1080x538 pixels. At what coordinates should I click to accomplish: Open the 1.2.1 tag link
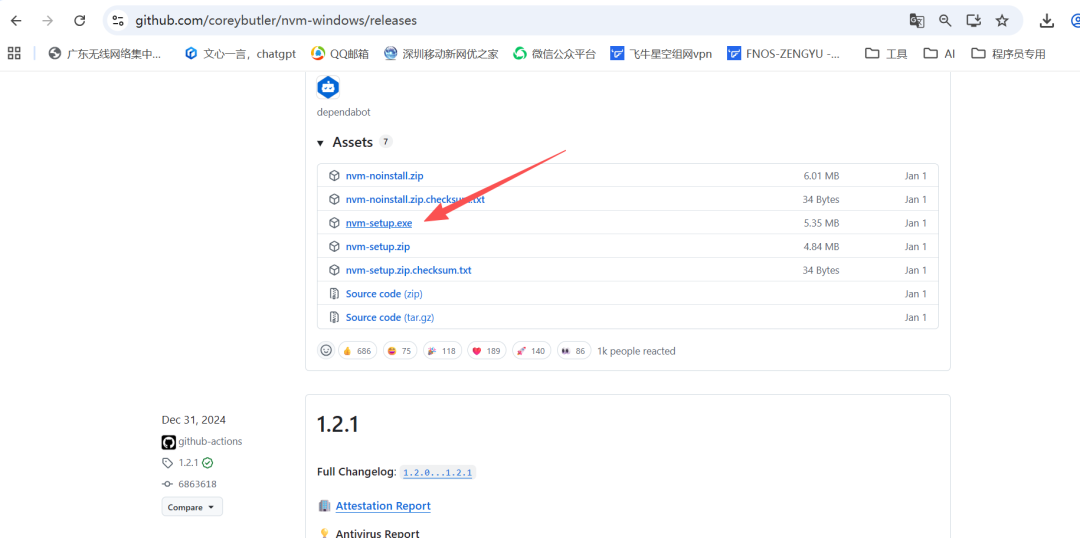coord(187,463)
